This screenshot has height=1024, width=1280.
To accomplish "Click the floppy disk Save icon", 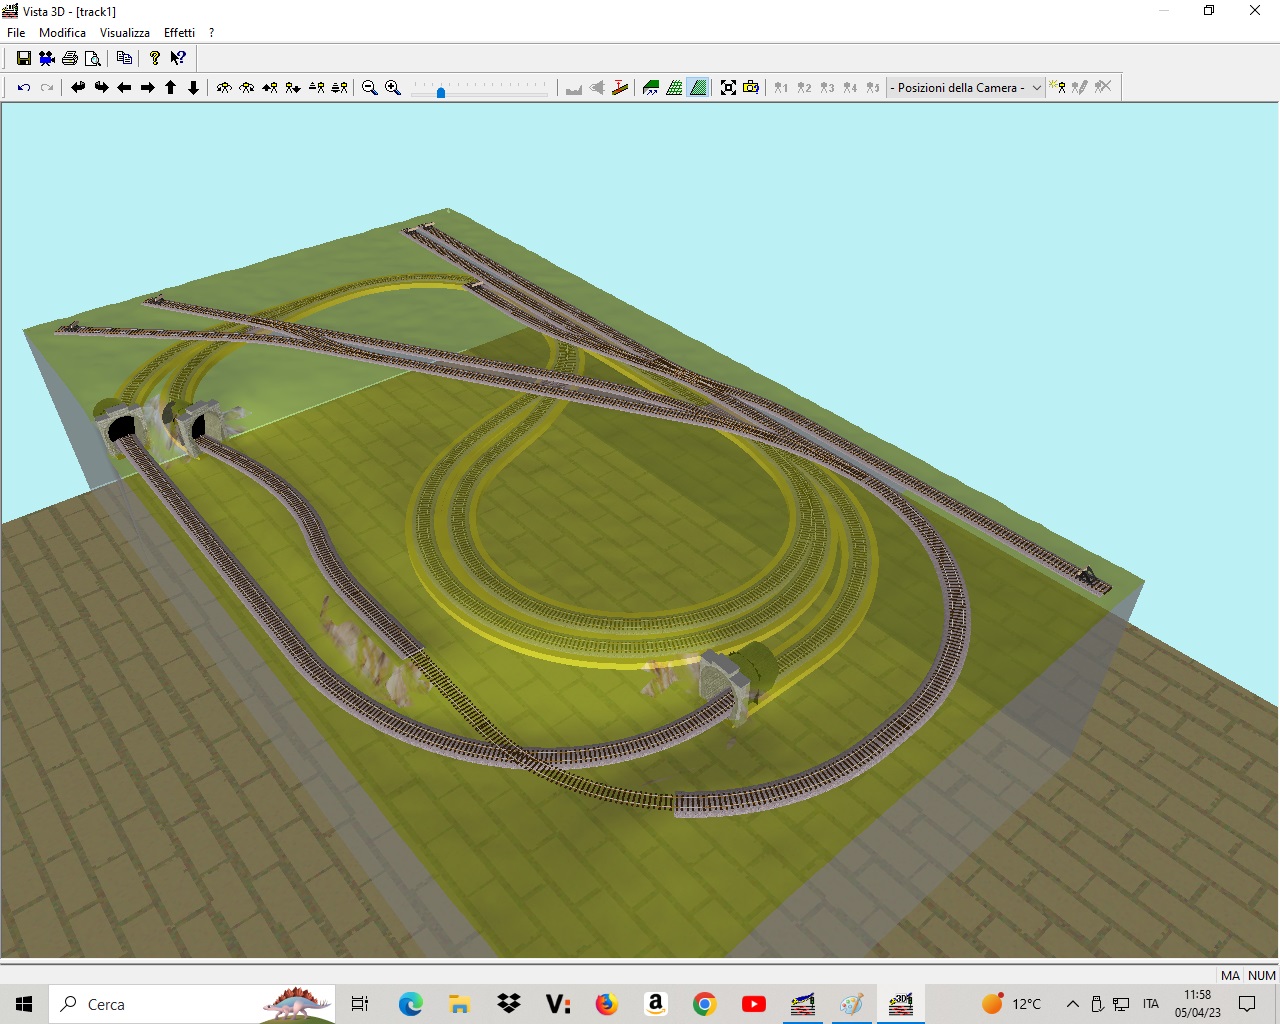I will pyautogui.click(x=24, y=58).
